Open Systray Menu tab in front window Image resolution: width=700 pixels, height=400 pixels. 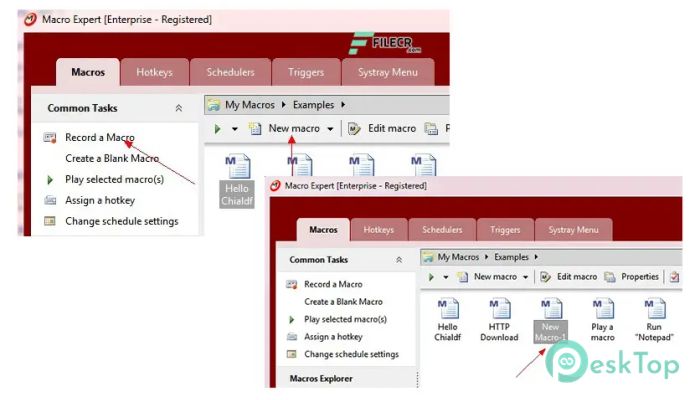coord(573,229)
